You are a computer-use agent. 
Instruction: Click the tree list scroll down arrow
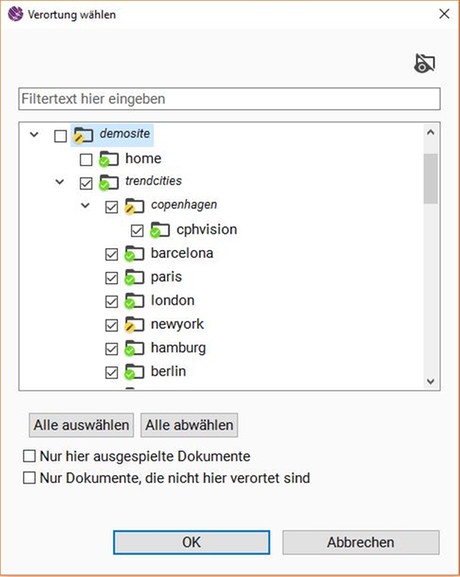(431, 382)
